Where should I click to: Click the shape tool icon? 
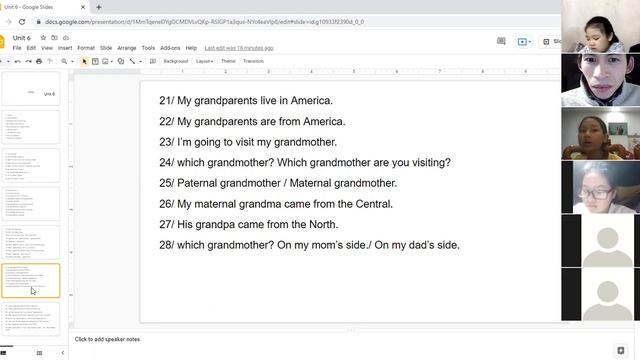point(121,61)
